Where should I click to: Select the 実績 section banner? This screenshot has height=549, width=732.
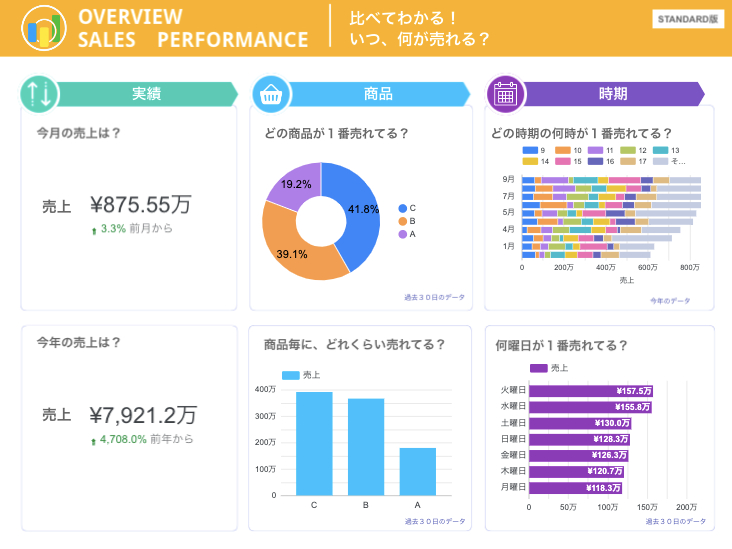pos(147,94)
